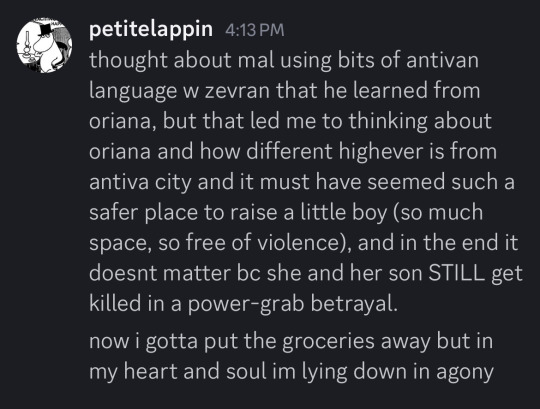Click the petitelappin username
This screenshot has height=409, width=540.
(x=151, y=30)
